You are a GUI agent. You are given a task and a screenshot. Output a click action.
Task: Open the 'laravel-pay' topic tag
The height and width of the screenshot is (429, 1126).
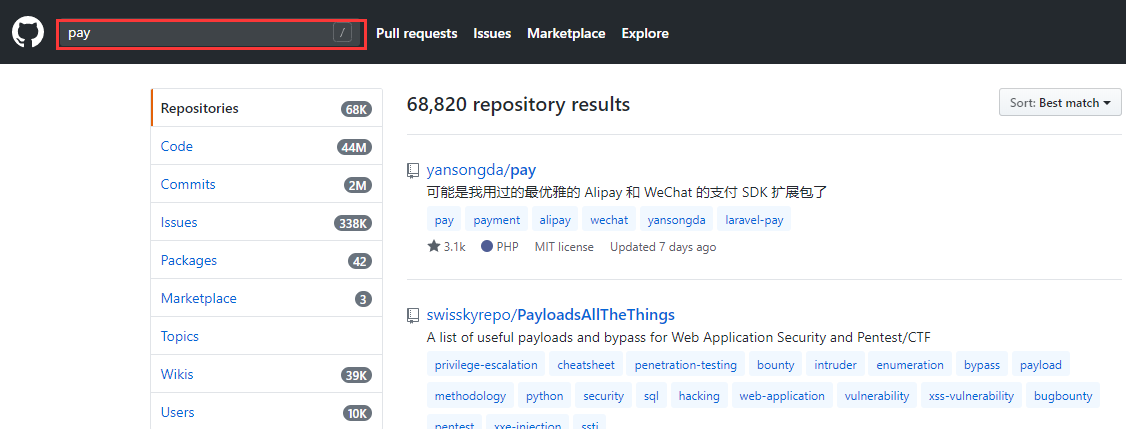tap(754, 220)
